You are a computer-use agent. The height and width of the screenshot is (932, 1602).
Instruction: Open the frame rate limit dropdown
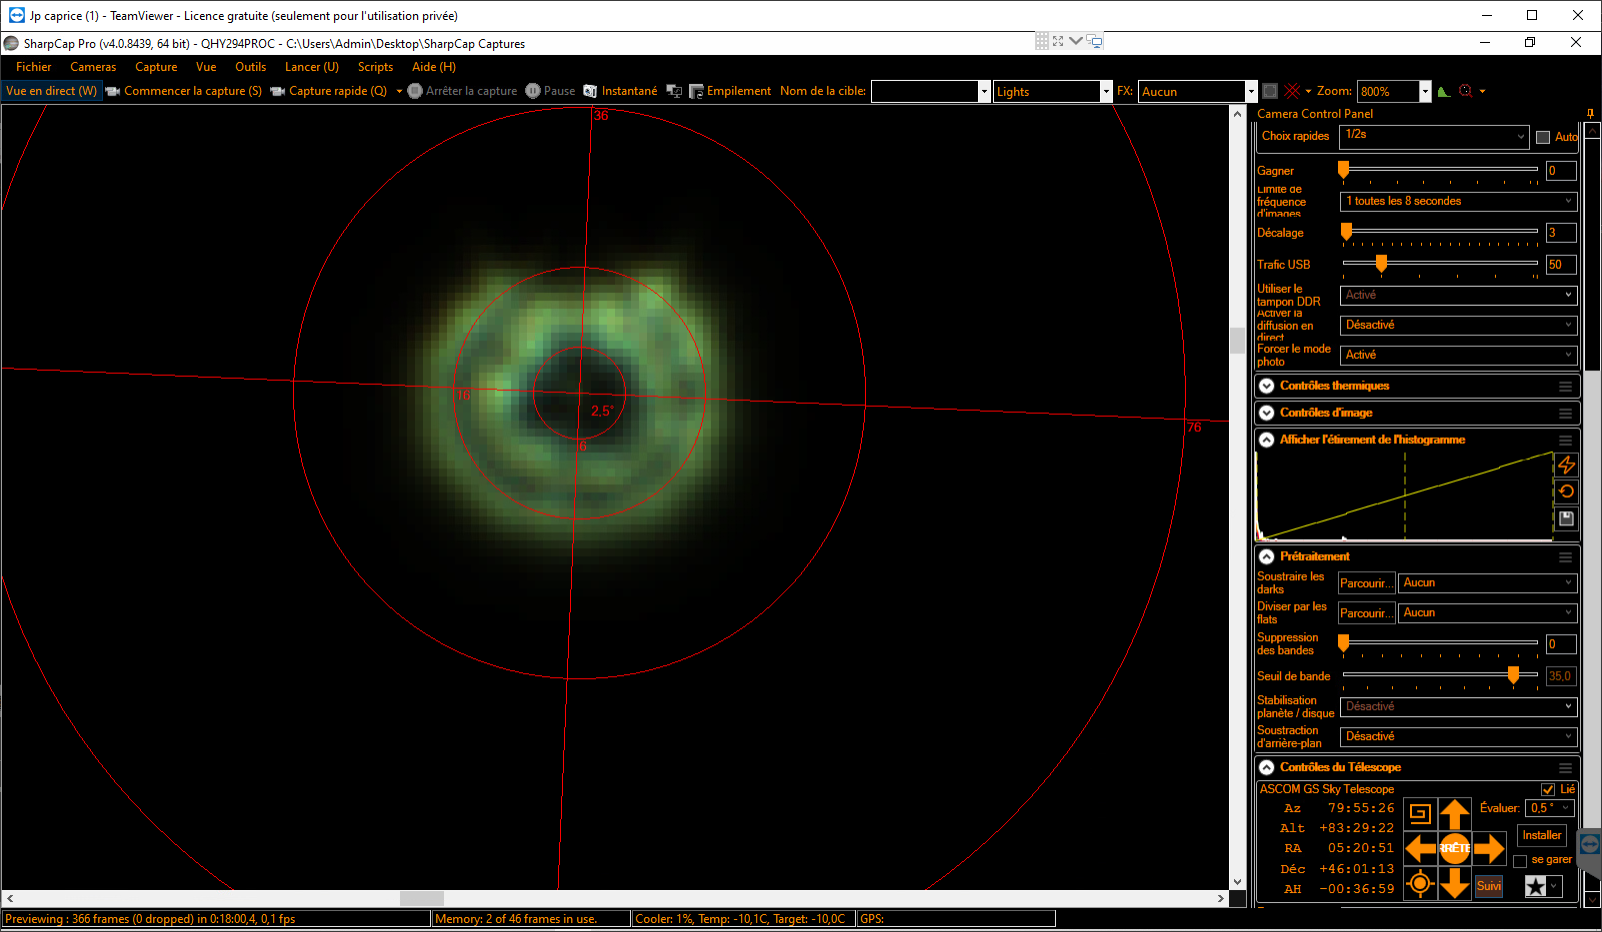pyautogui.click(x=1459, y=201)
